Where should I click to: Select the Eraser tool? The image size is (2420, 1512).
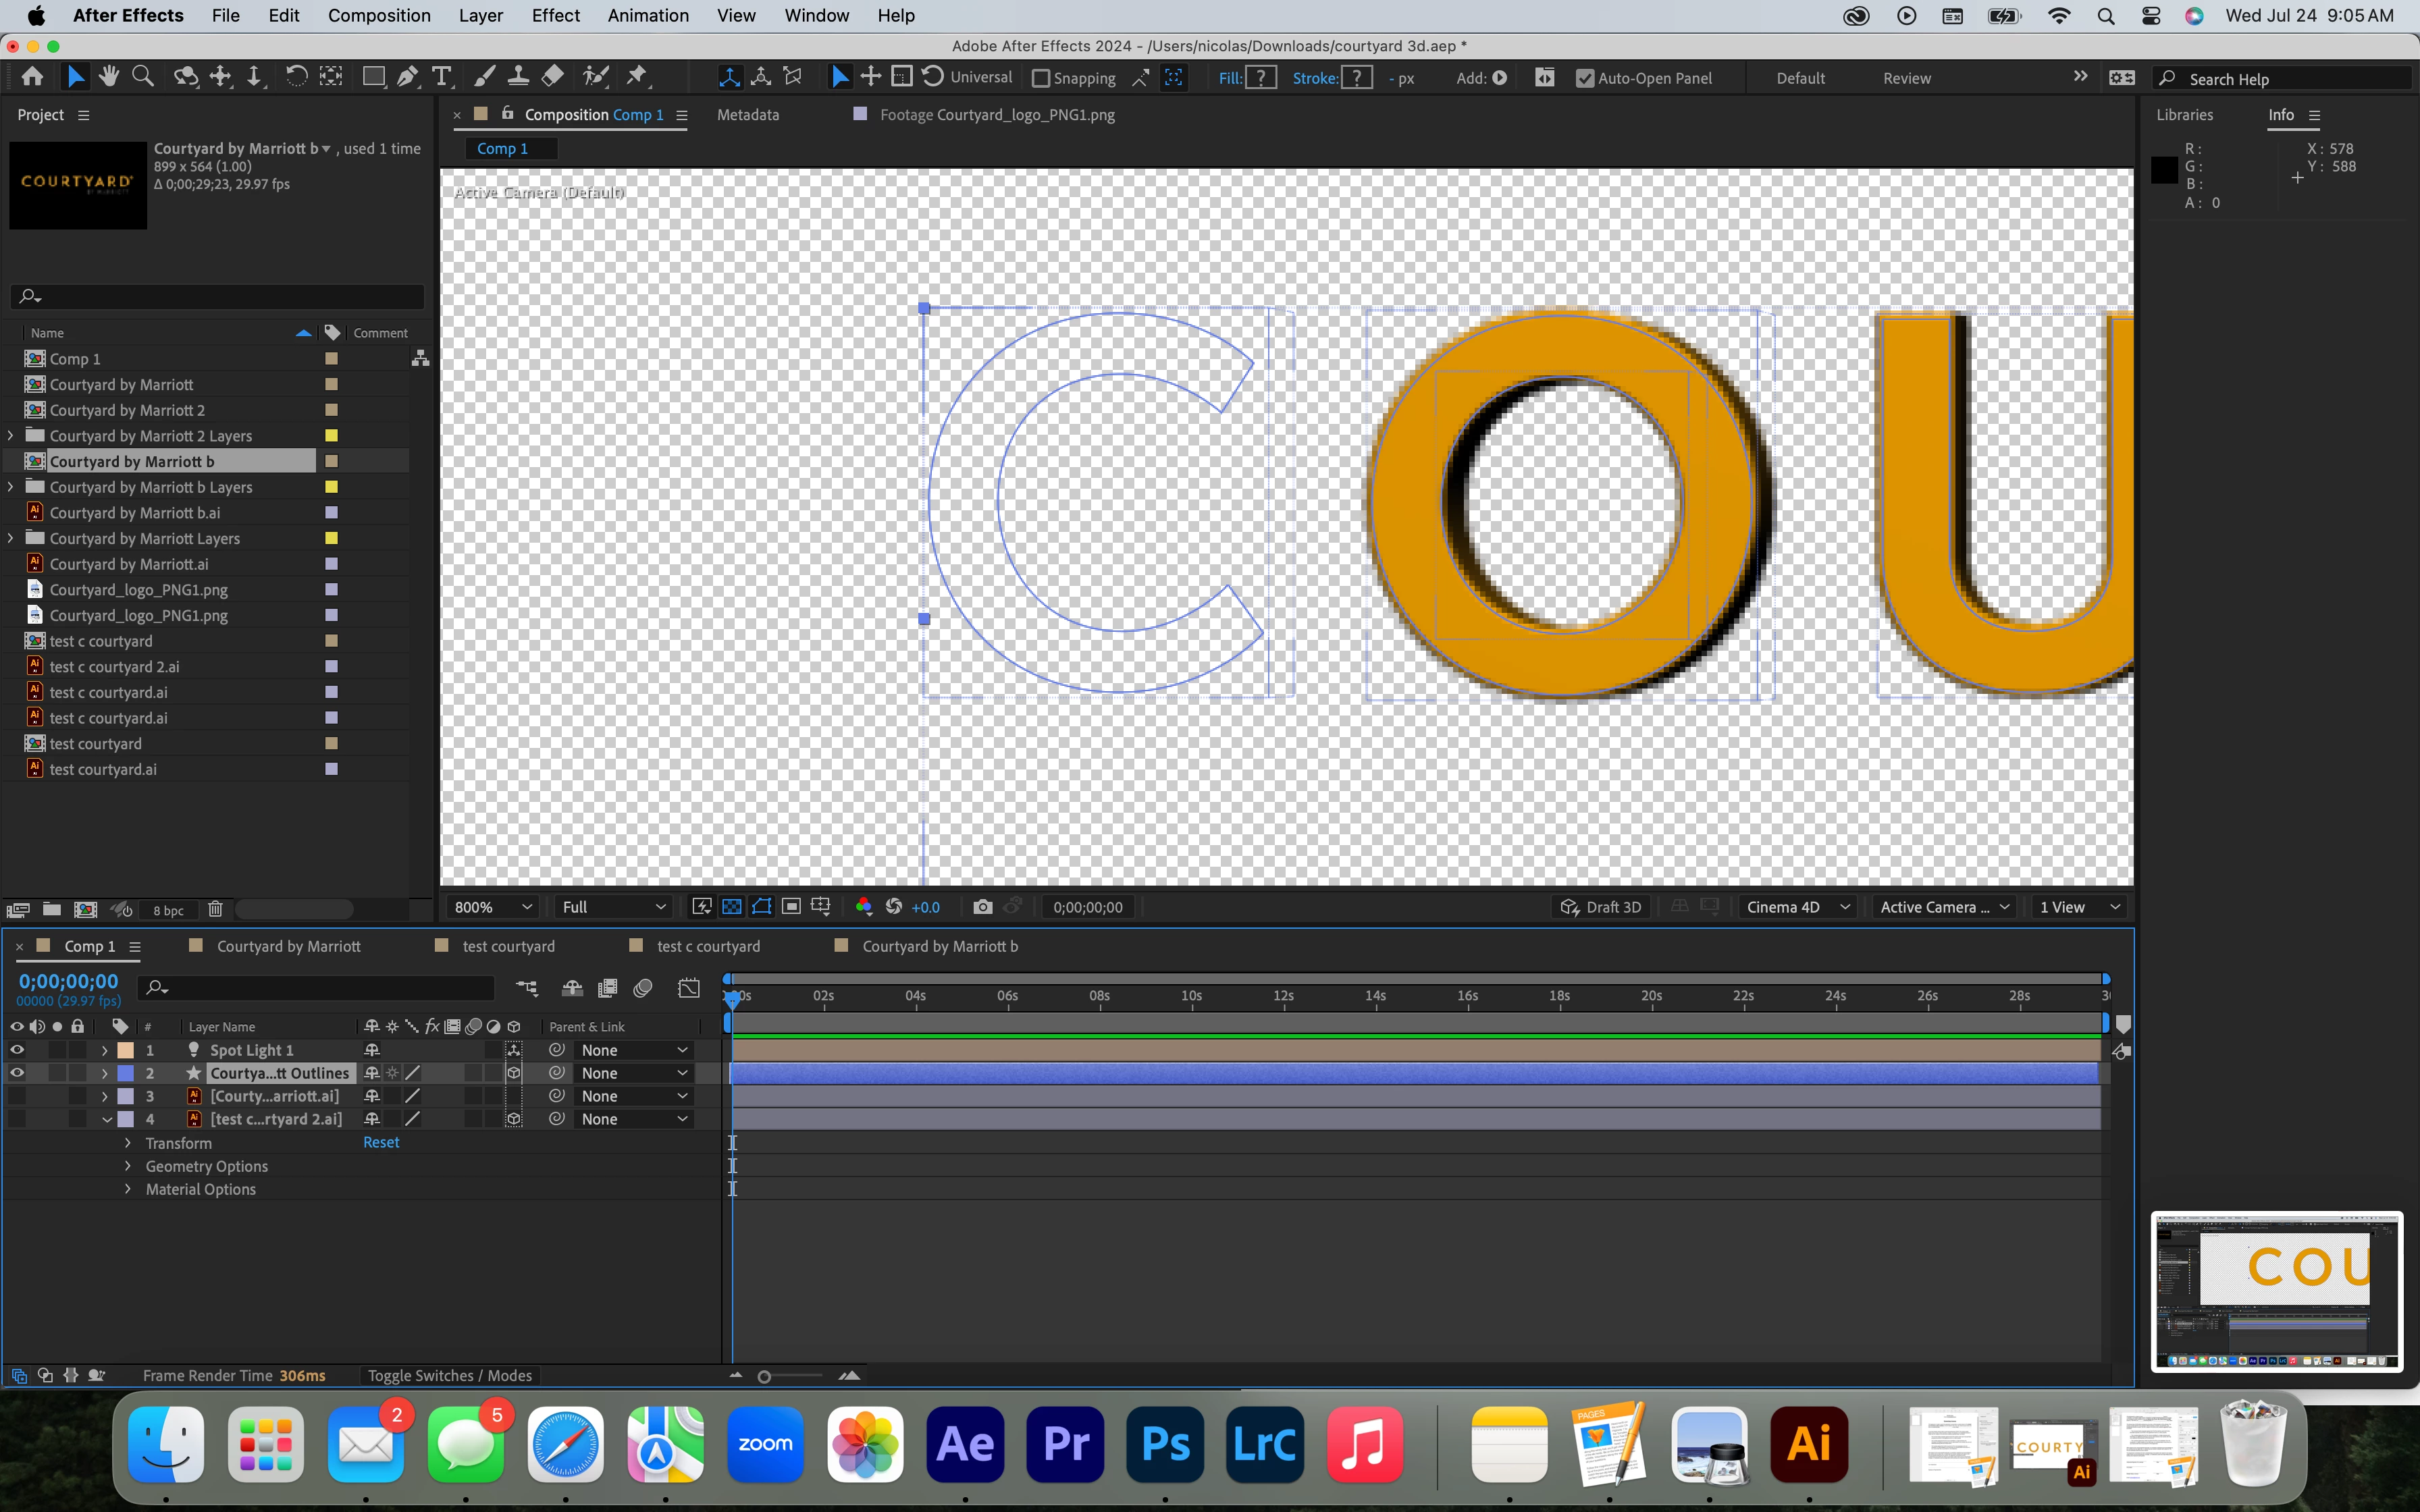[x=552, y=77]
